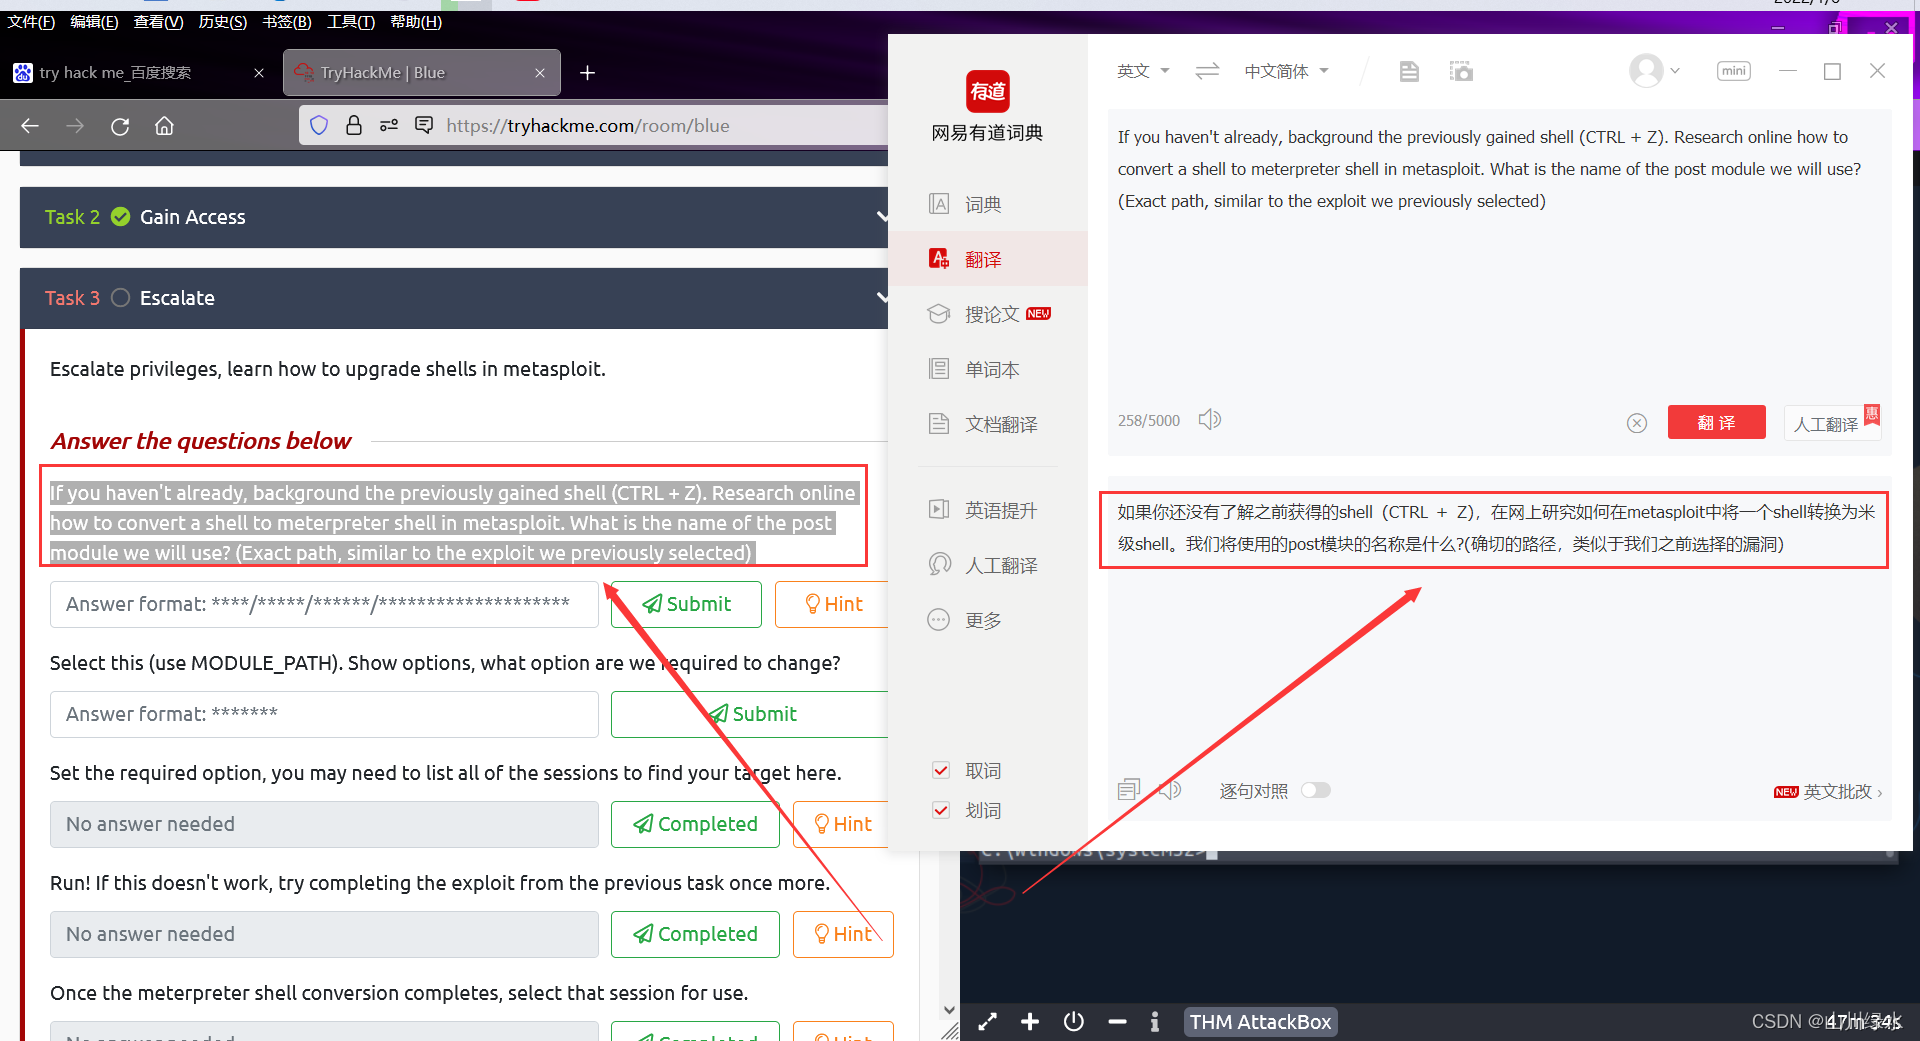The width and height of the screenshot is (1920, 1041).
Task: Click the site permissions icon in the address bar
Action: pyautogui.click(x=389, y=125)
